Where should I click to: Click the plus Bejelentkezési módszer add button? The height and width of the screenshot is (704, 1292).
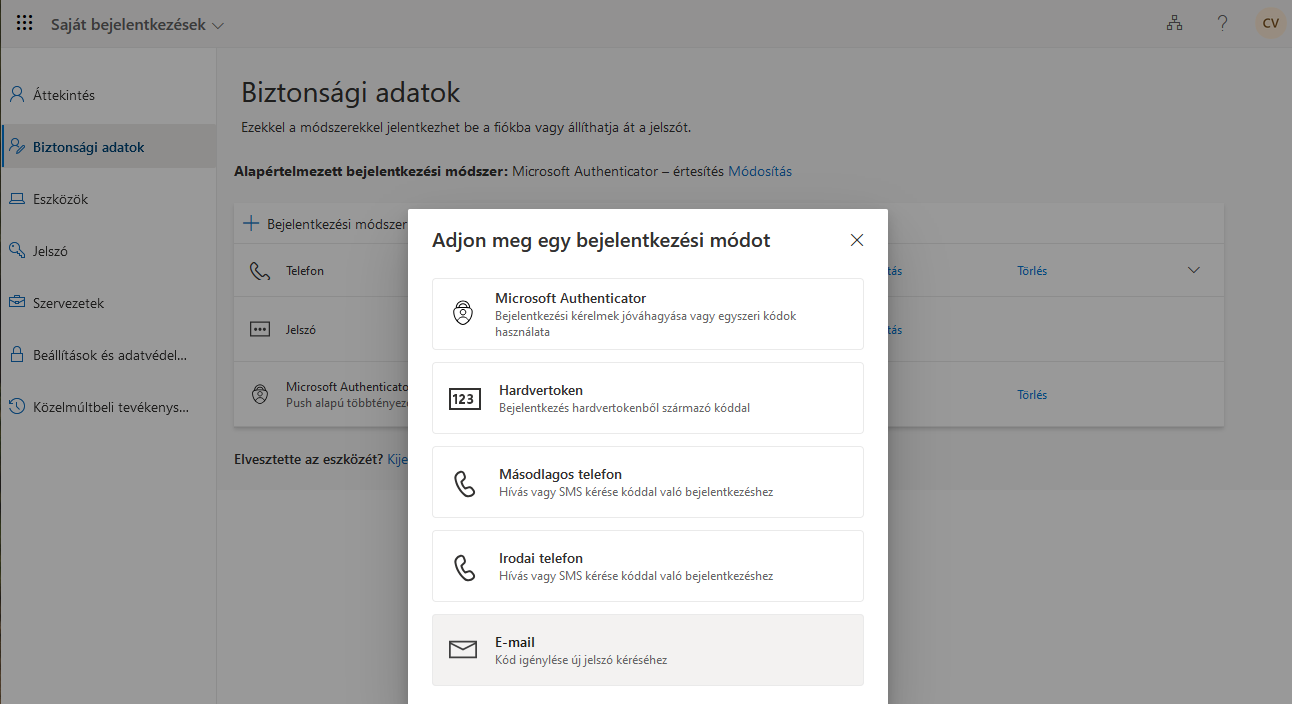click(326, 224)
